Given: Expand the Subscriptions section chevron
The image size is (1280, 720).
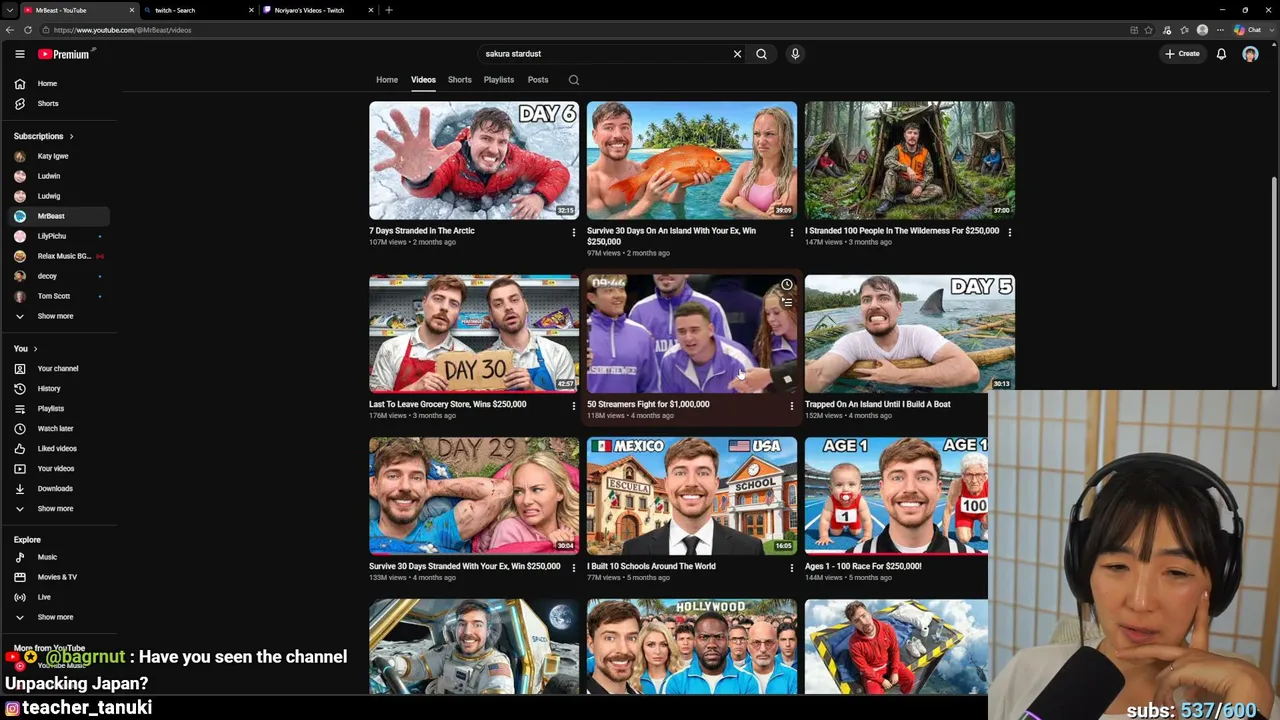Looking at the screenshot, I should (71, 136).
